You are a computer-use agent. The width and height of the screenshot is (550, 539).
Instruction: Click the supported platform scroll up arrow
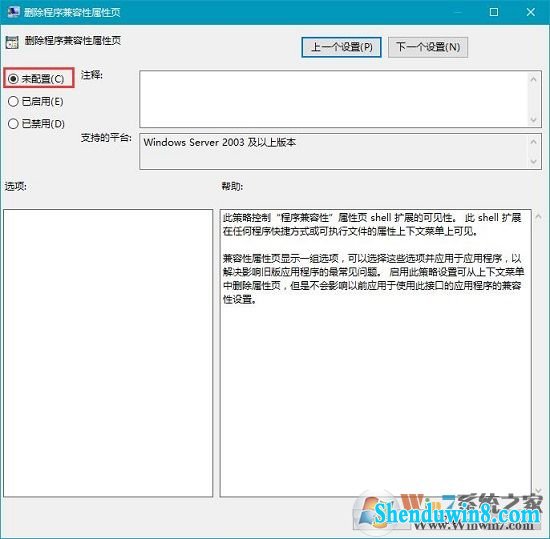coord(533,142)
